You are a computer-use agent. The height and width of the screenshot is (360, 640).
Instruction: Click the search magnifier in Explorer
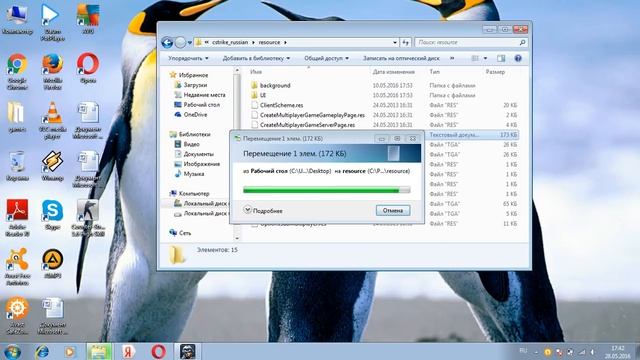click(x=522, y=42)
